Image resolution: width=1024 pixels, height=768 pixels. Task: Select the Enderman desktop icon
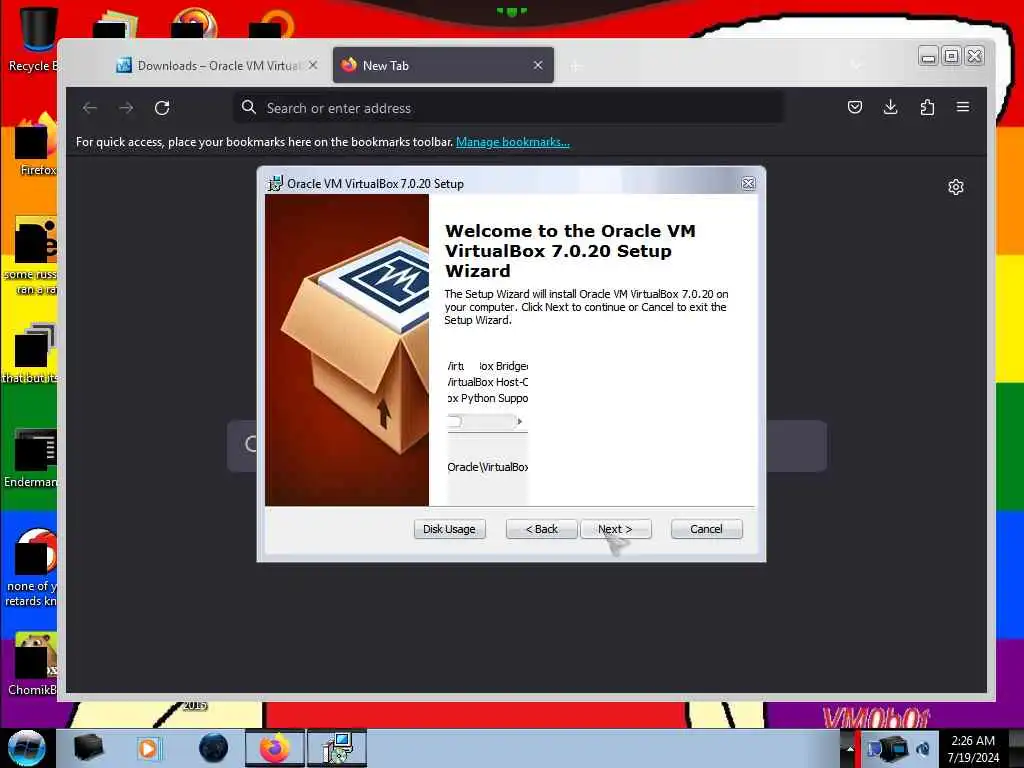click(31, 457)
